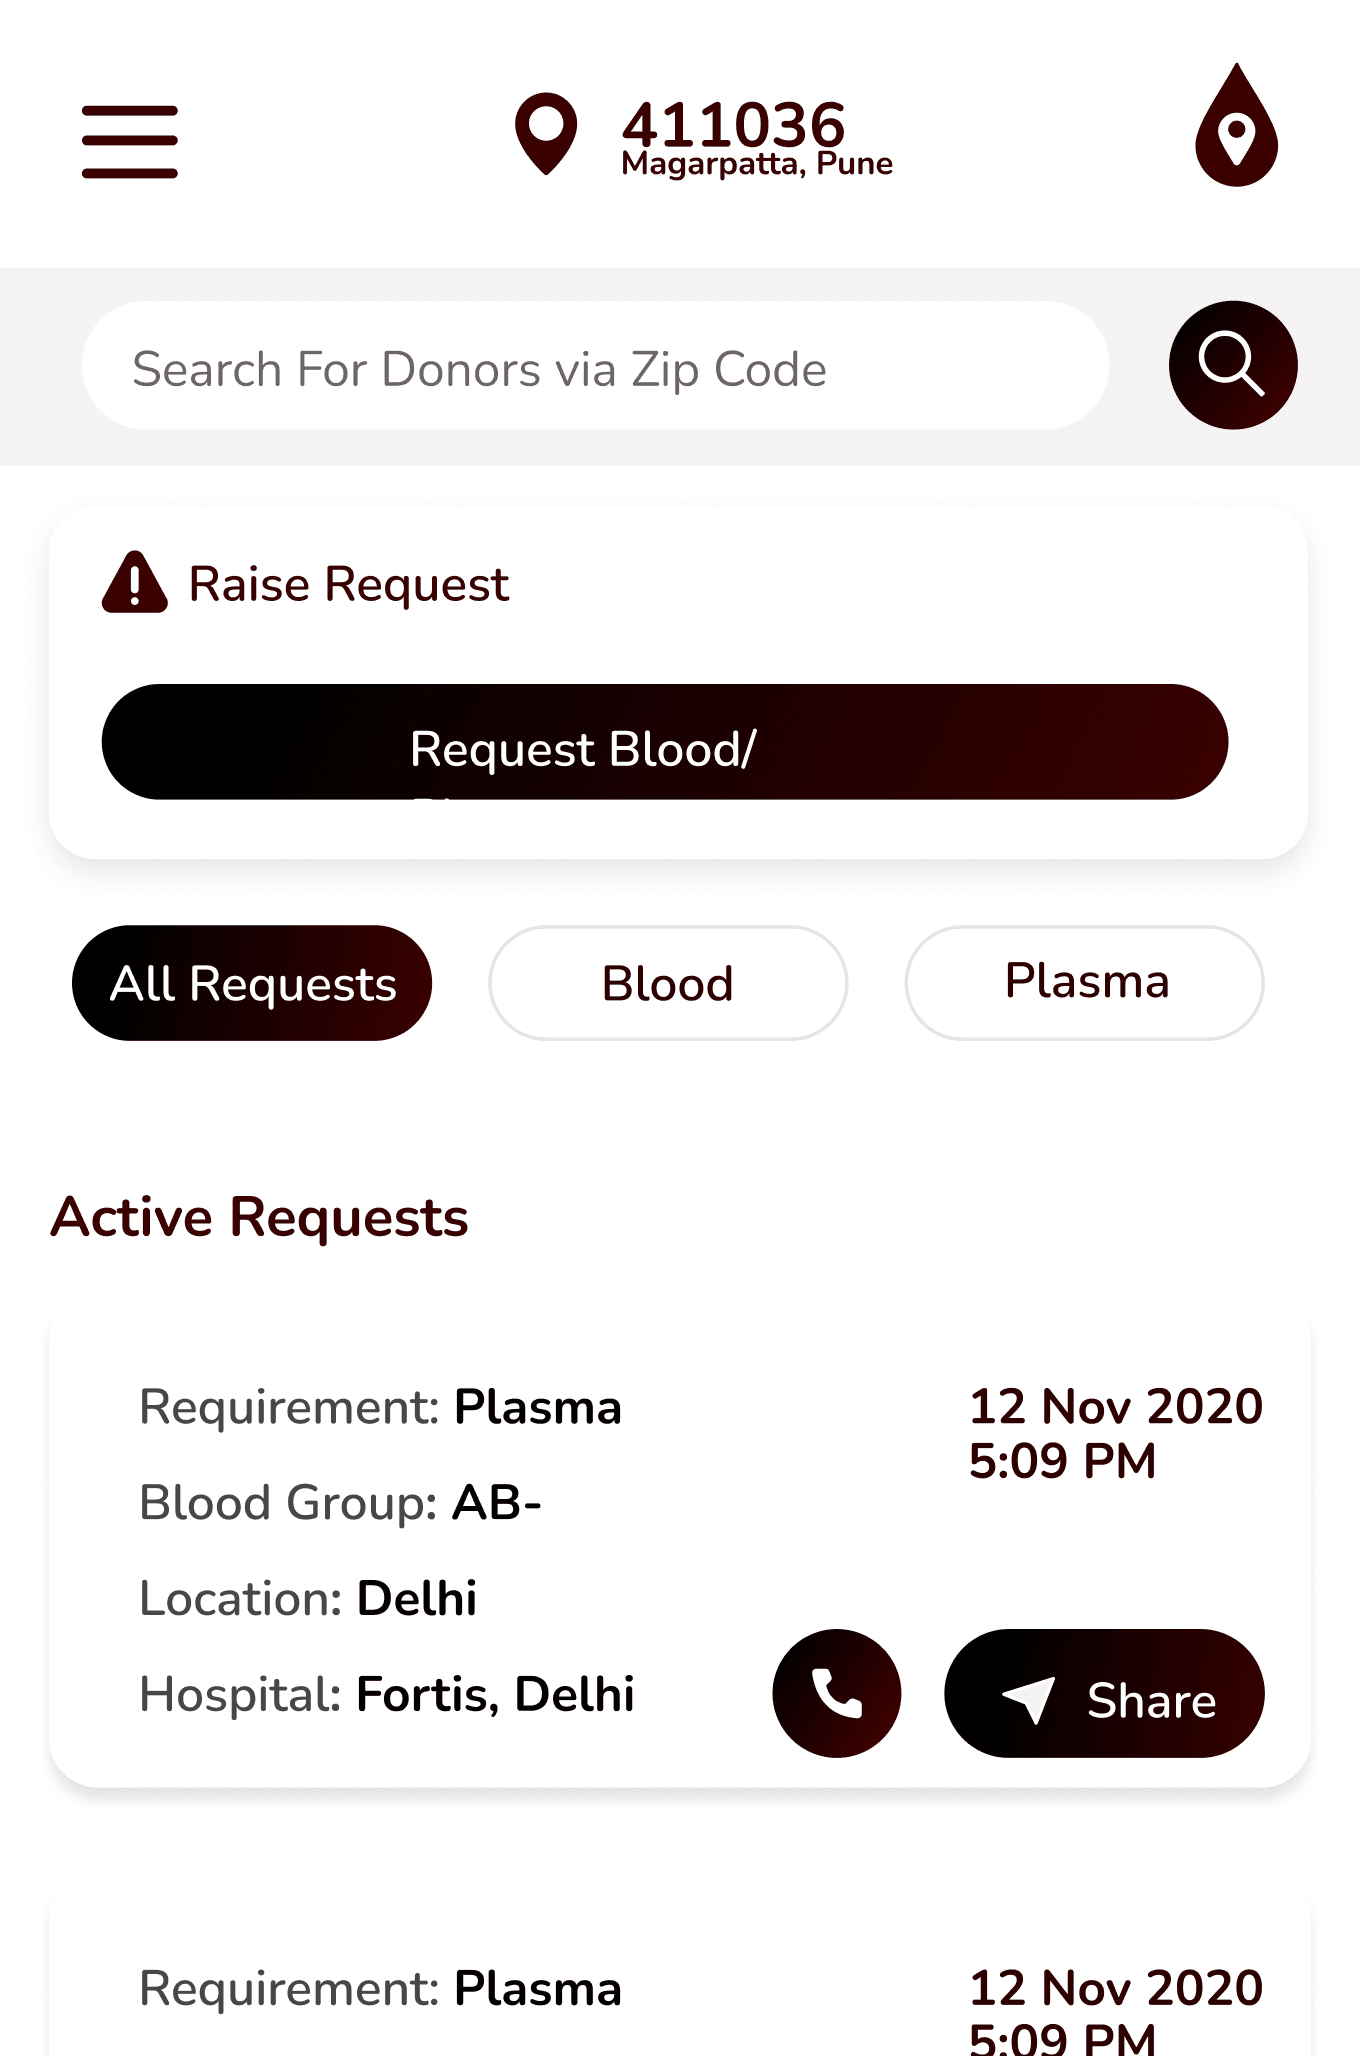Tap the location pin icon beside 411036
Image resolution: width=1360 pixels, height=2056 pixels.
(546, 134)
